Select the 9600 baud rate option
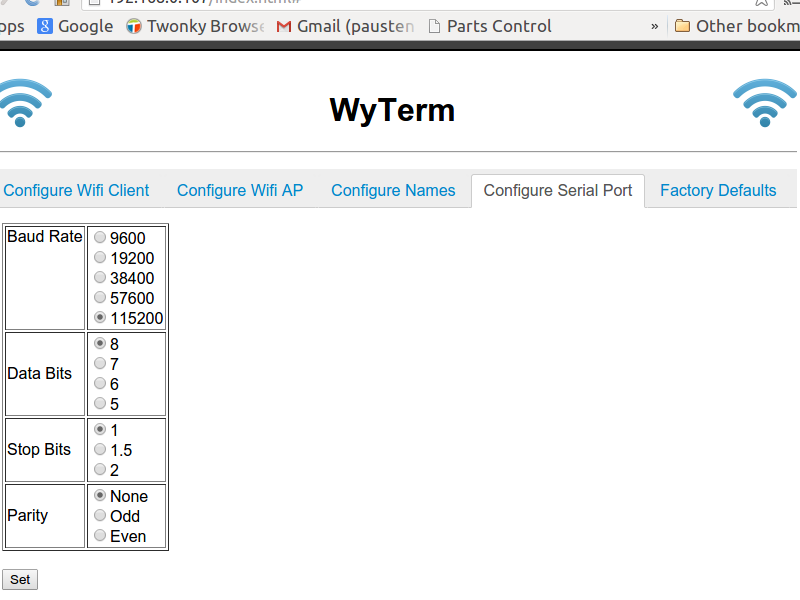The height and width of the screenshot is (600, 800). click(x=100, y=238)
